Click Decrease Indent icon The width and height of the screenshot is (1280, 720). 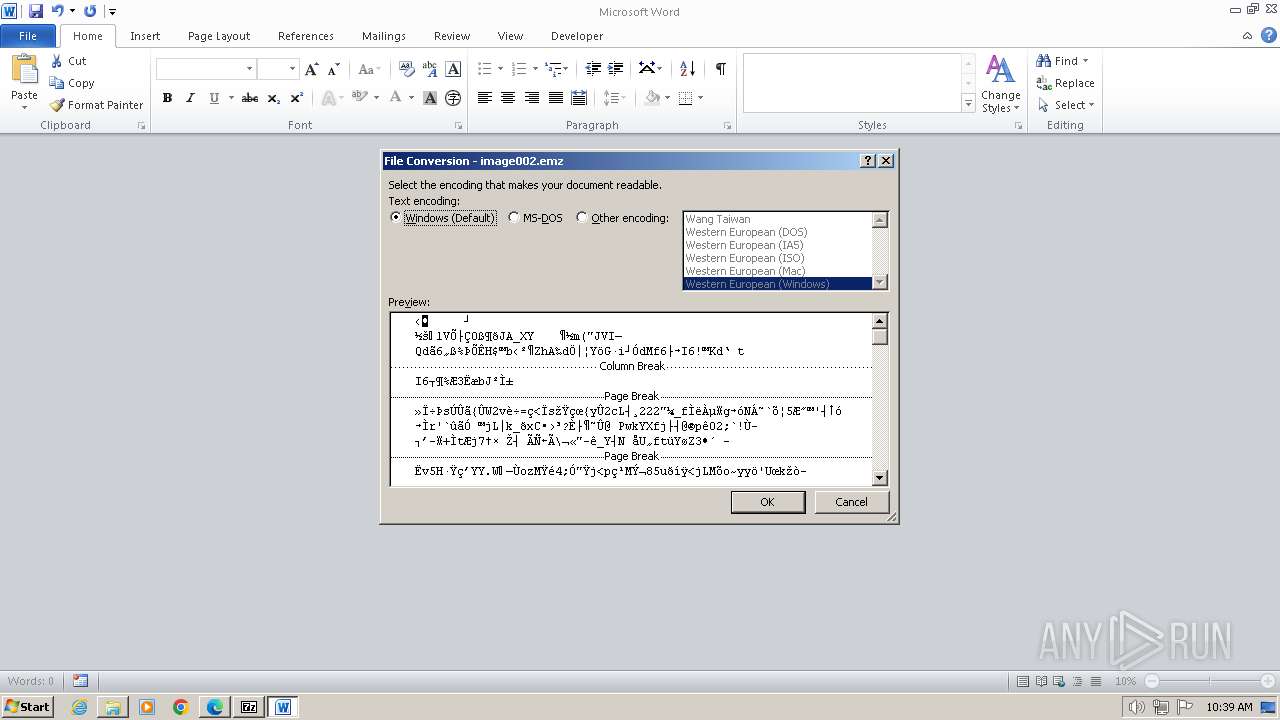(x=593, y=69)
